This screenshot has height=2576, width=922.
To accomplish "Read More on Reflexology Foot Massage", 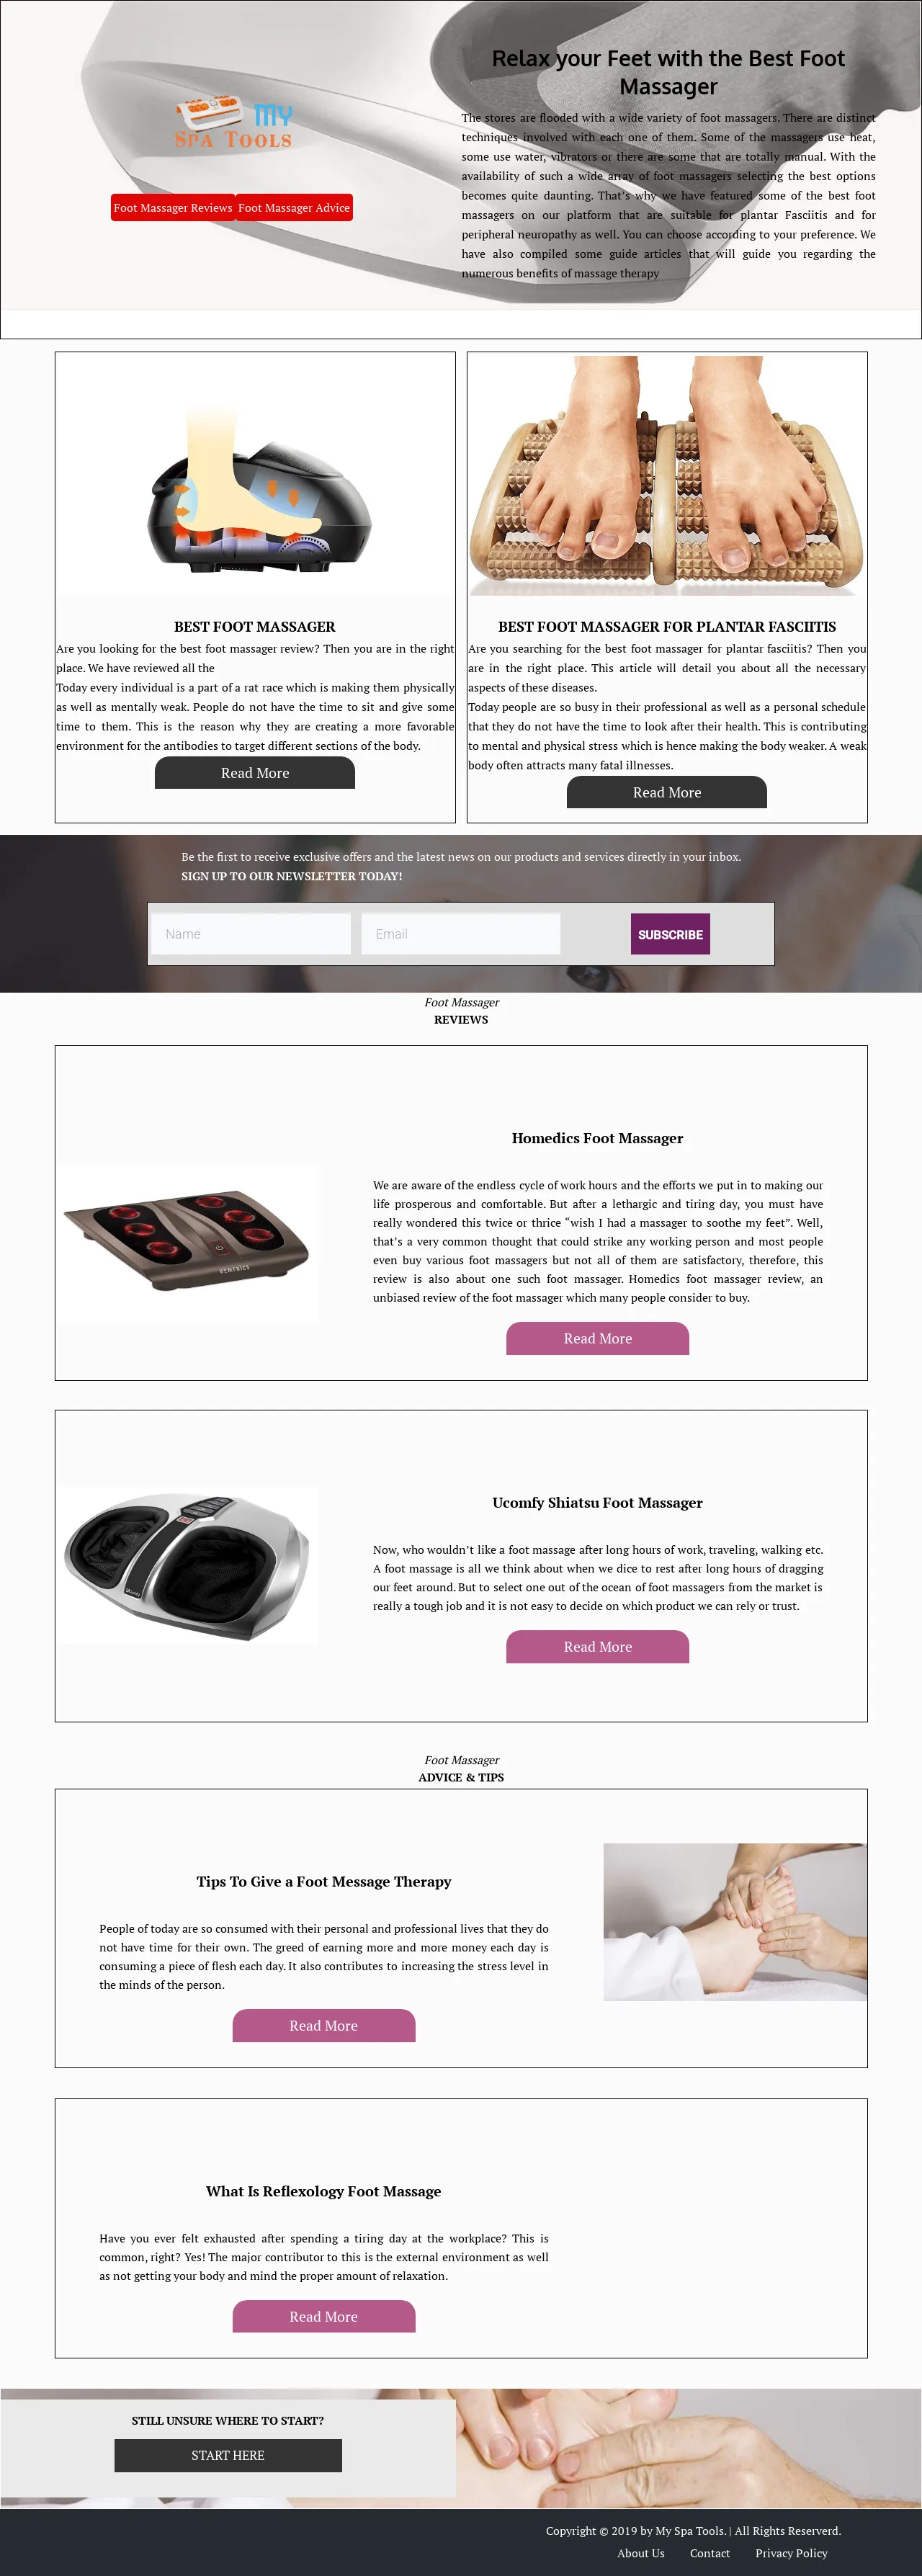I will (x=324, y=2316).
